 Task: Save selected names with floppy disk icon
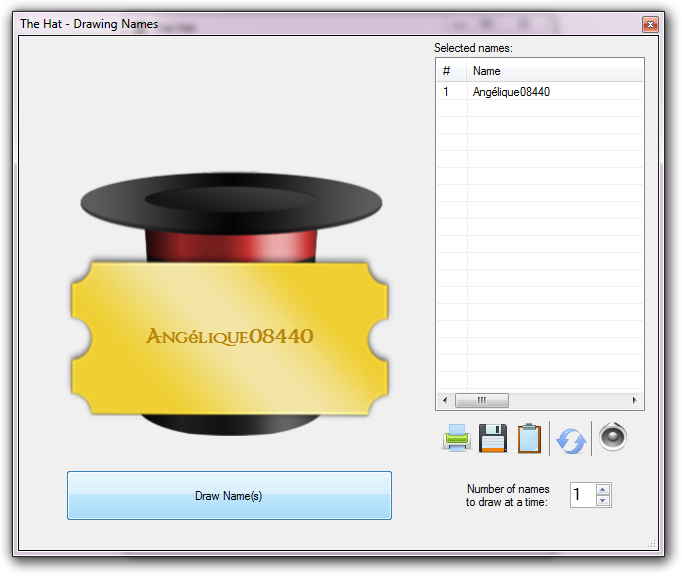493,438
